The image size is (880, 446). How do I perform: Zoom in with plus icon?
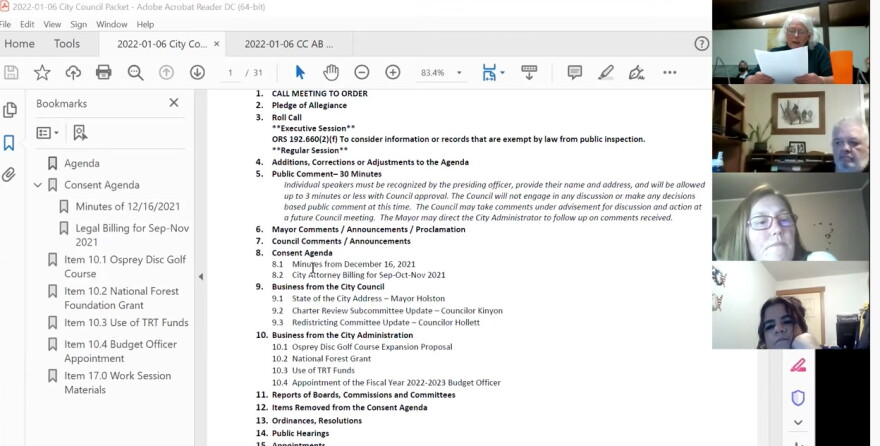[393, 72]
